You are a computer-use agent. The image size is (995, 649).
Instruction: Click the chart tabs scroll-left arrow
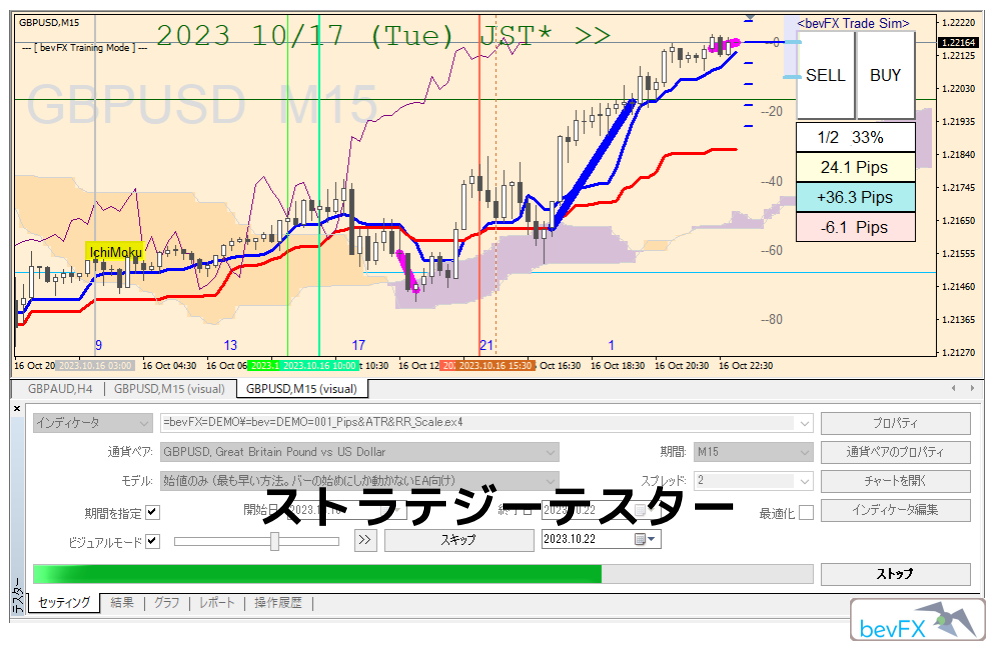coord(953,388)
